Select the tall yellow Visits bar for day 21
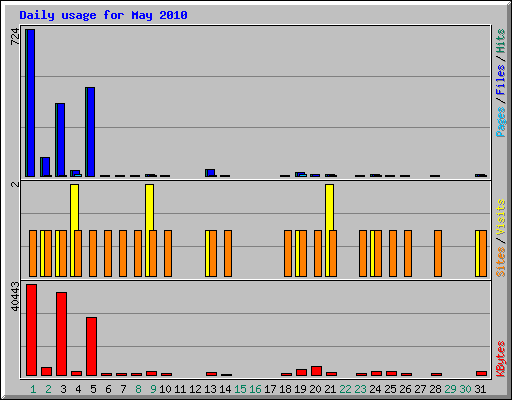 (x=329, y=207)
